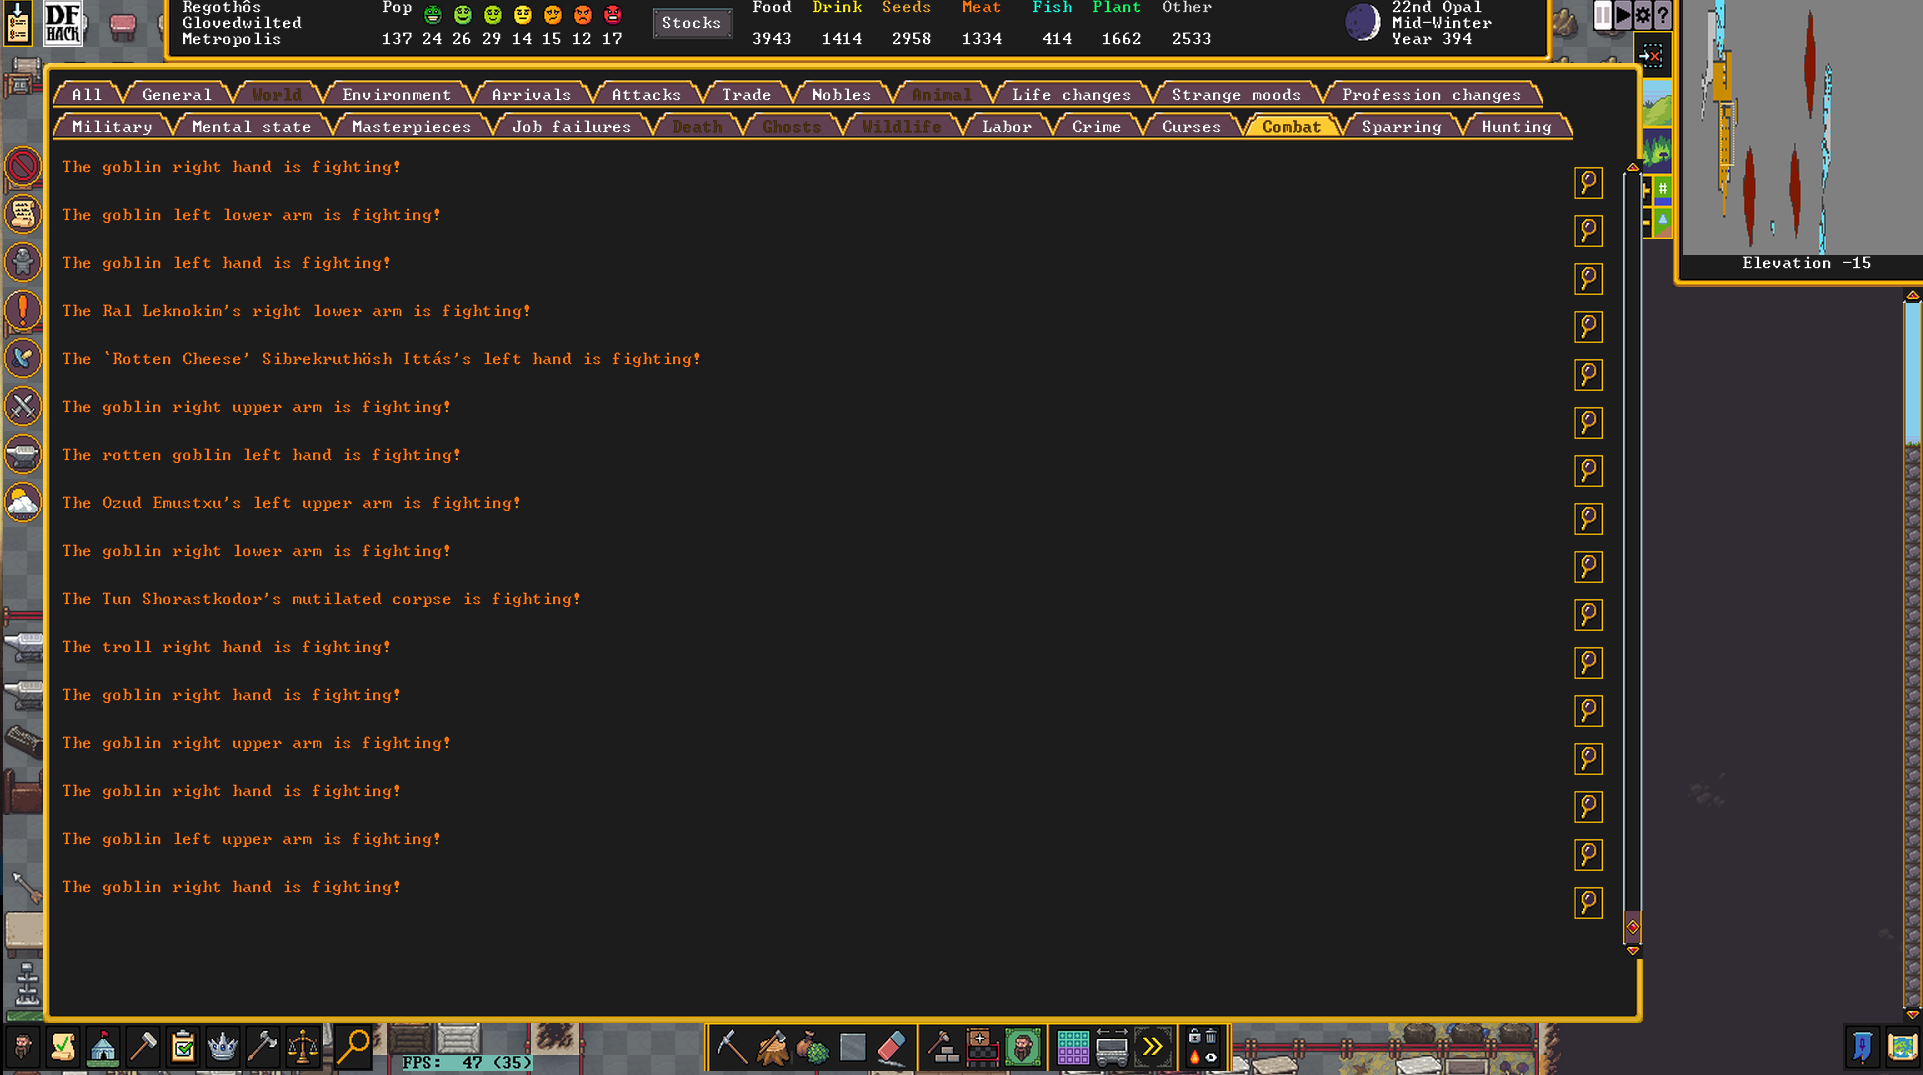Zoom to the Rotten Cheese left hand report
Screen dimensions: 1923x1075
(x=1588, y=375)
